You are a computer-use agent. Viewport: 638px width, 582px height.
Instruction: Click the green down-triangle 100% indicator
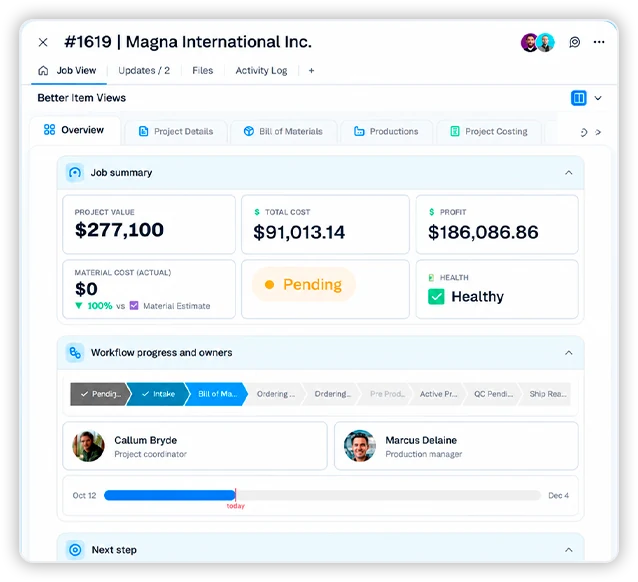pyautogui.click(x=94, y=306)
